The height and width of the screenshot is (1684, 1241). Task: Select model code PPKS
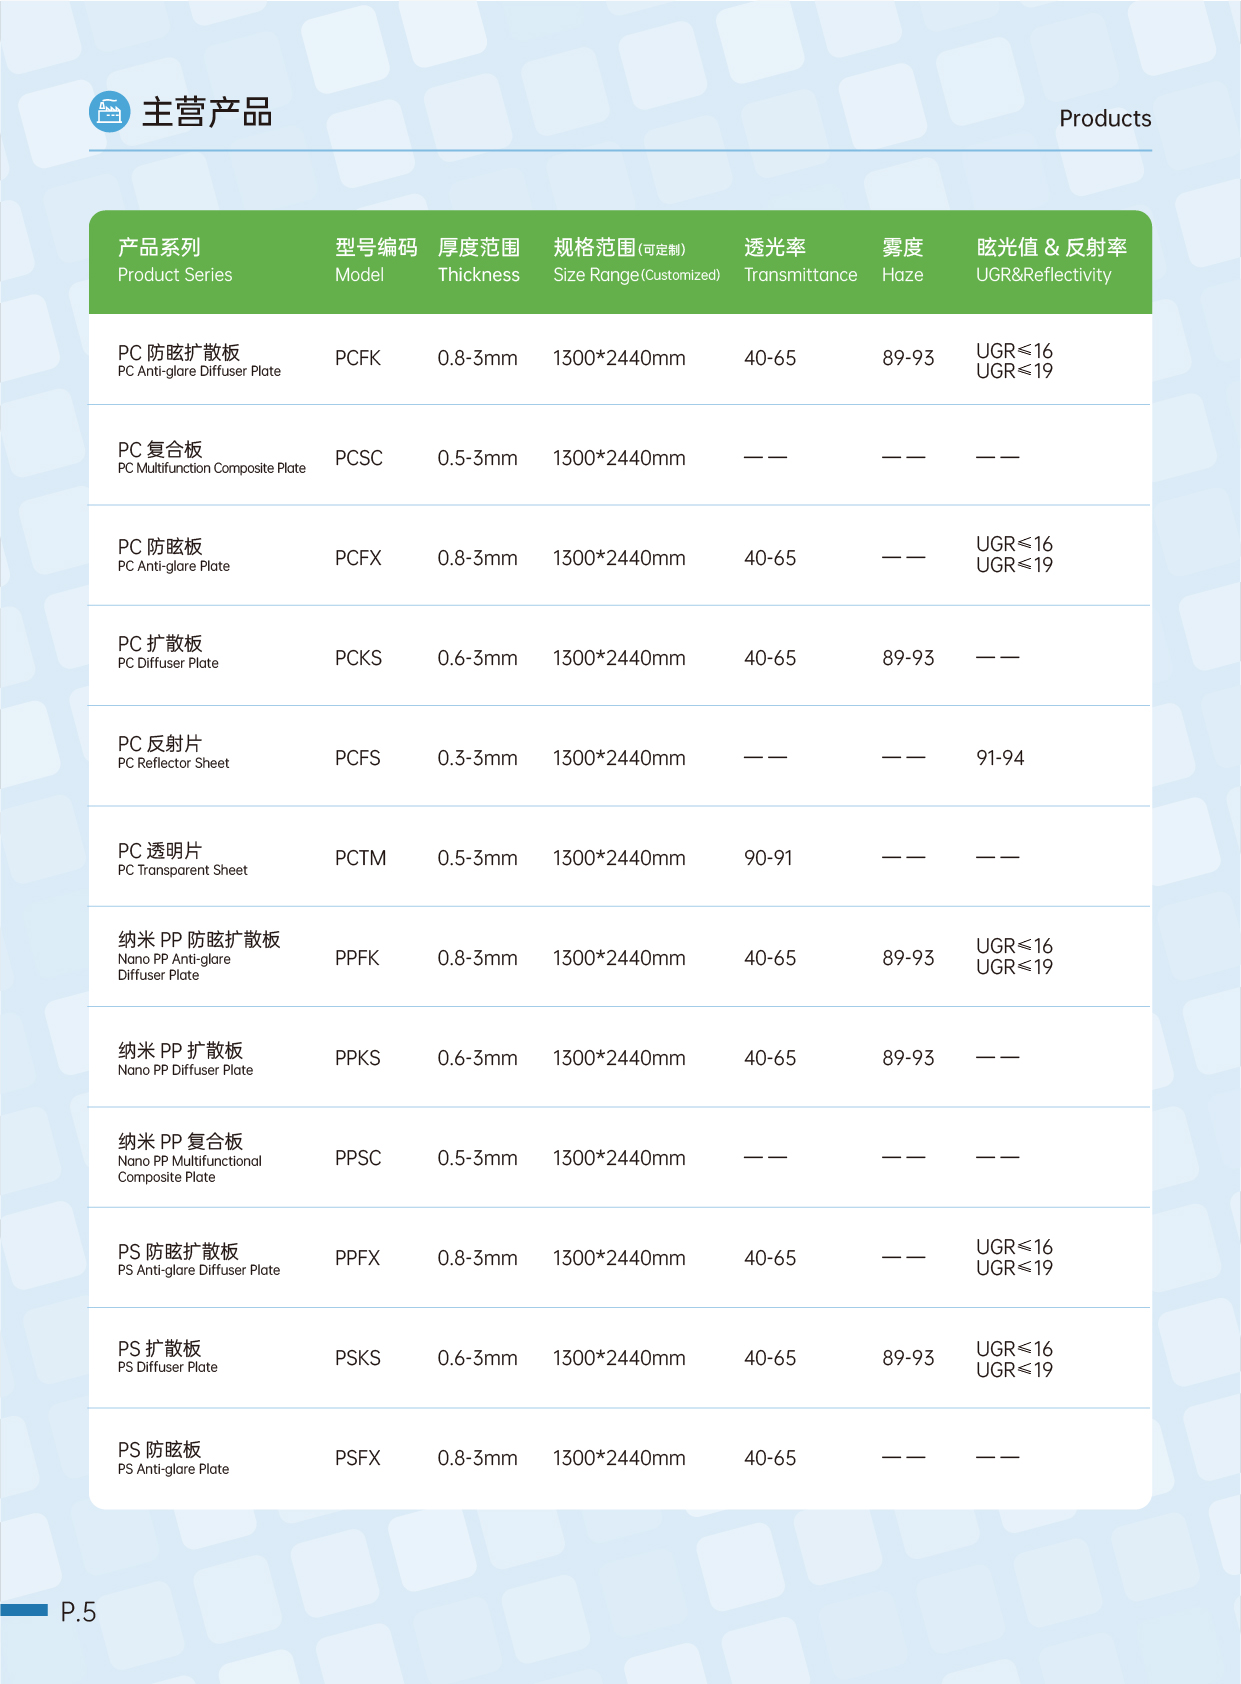(x=357, y=1058)
